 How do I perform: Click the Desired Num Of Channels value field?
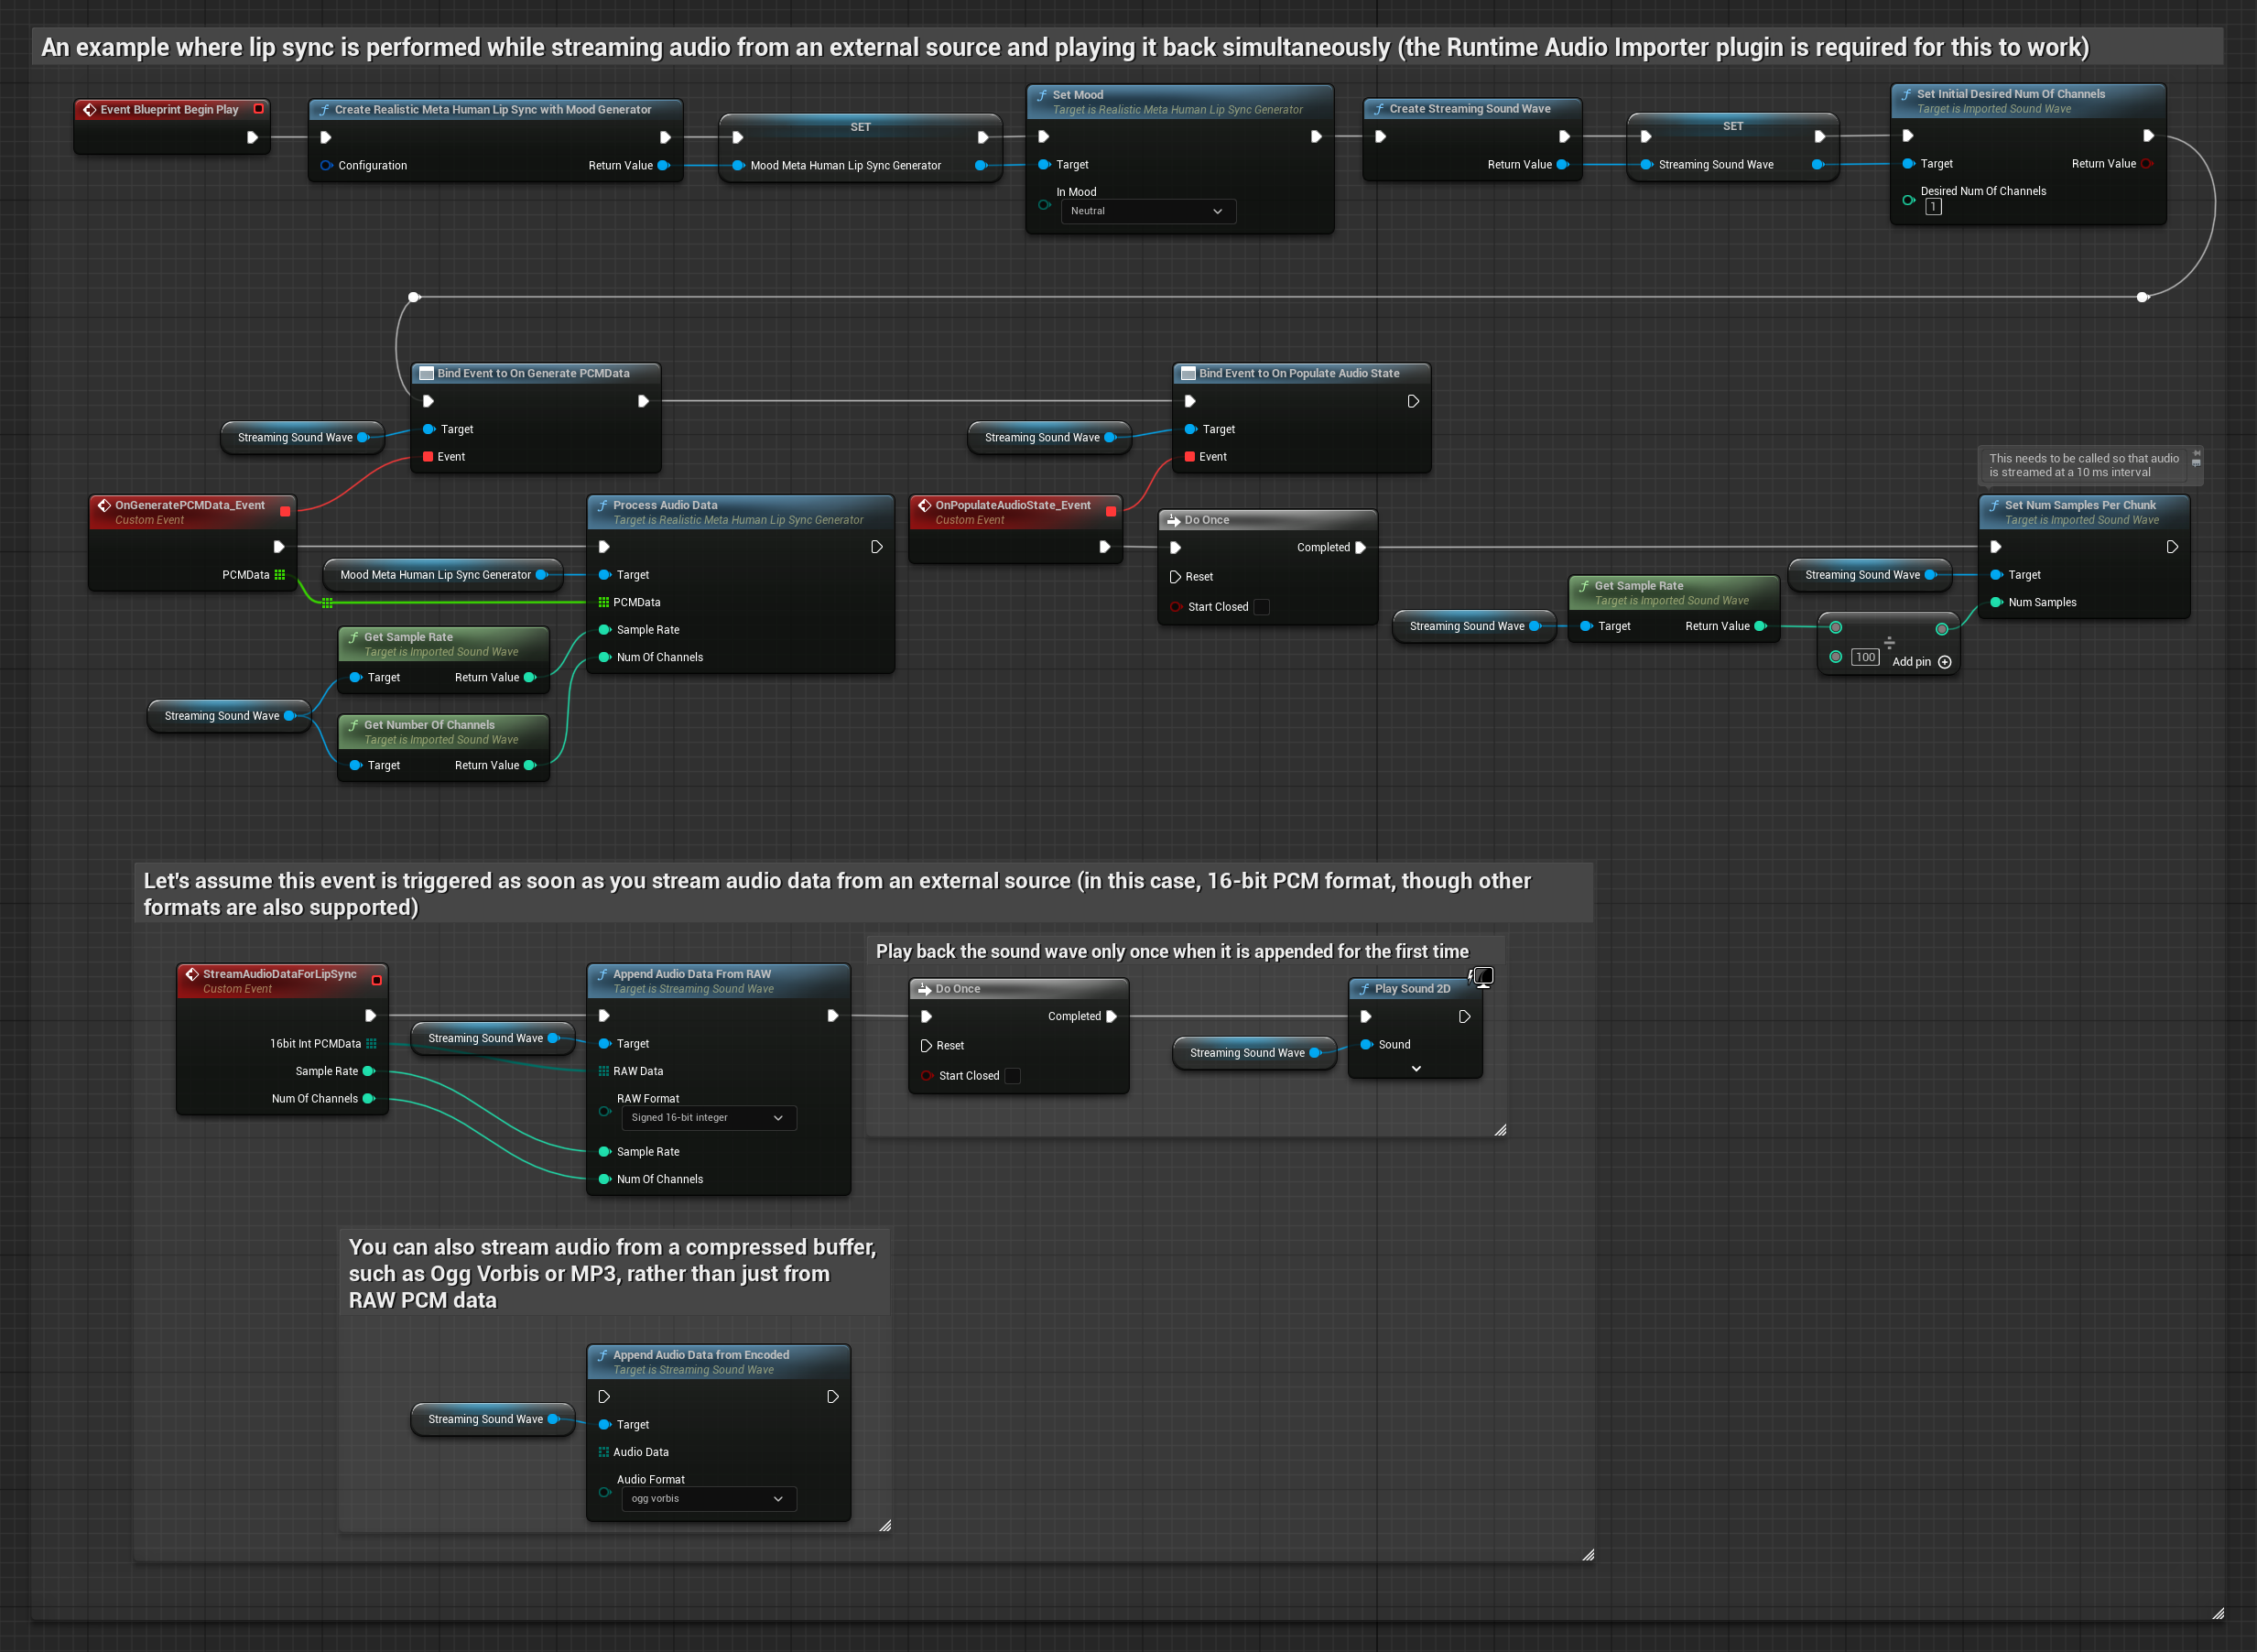point(1933,207)
